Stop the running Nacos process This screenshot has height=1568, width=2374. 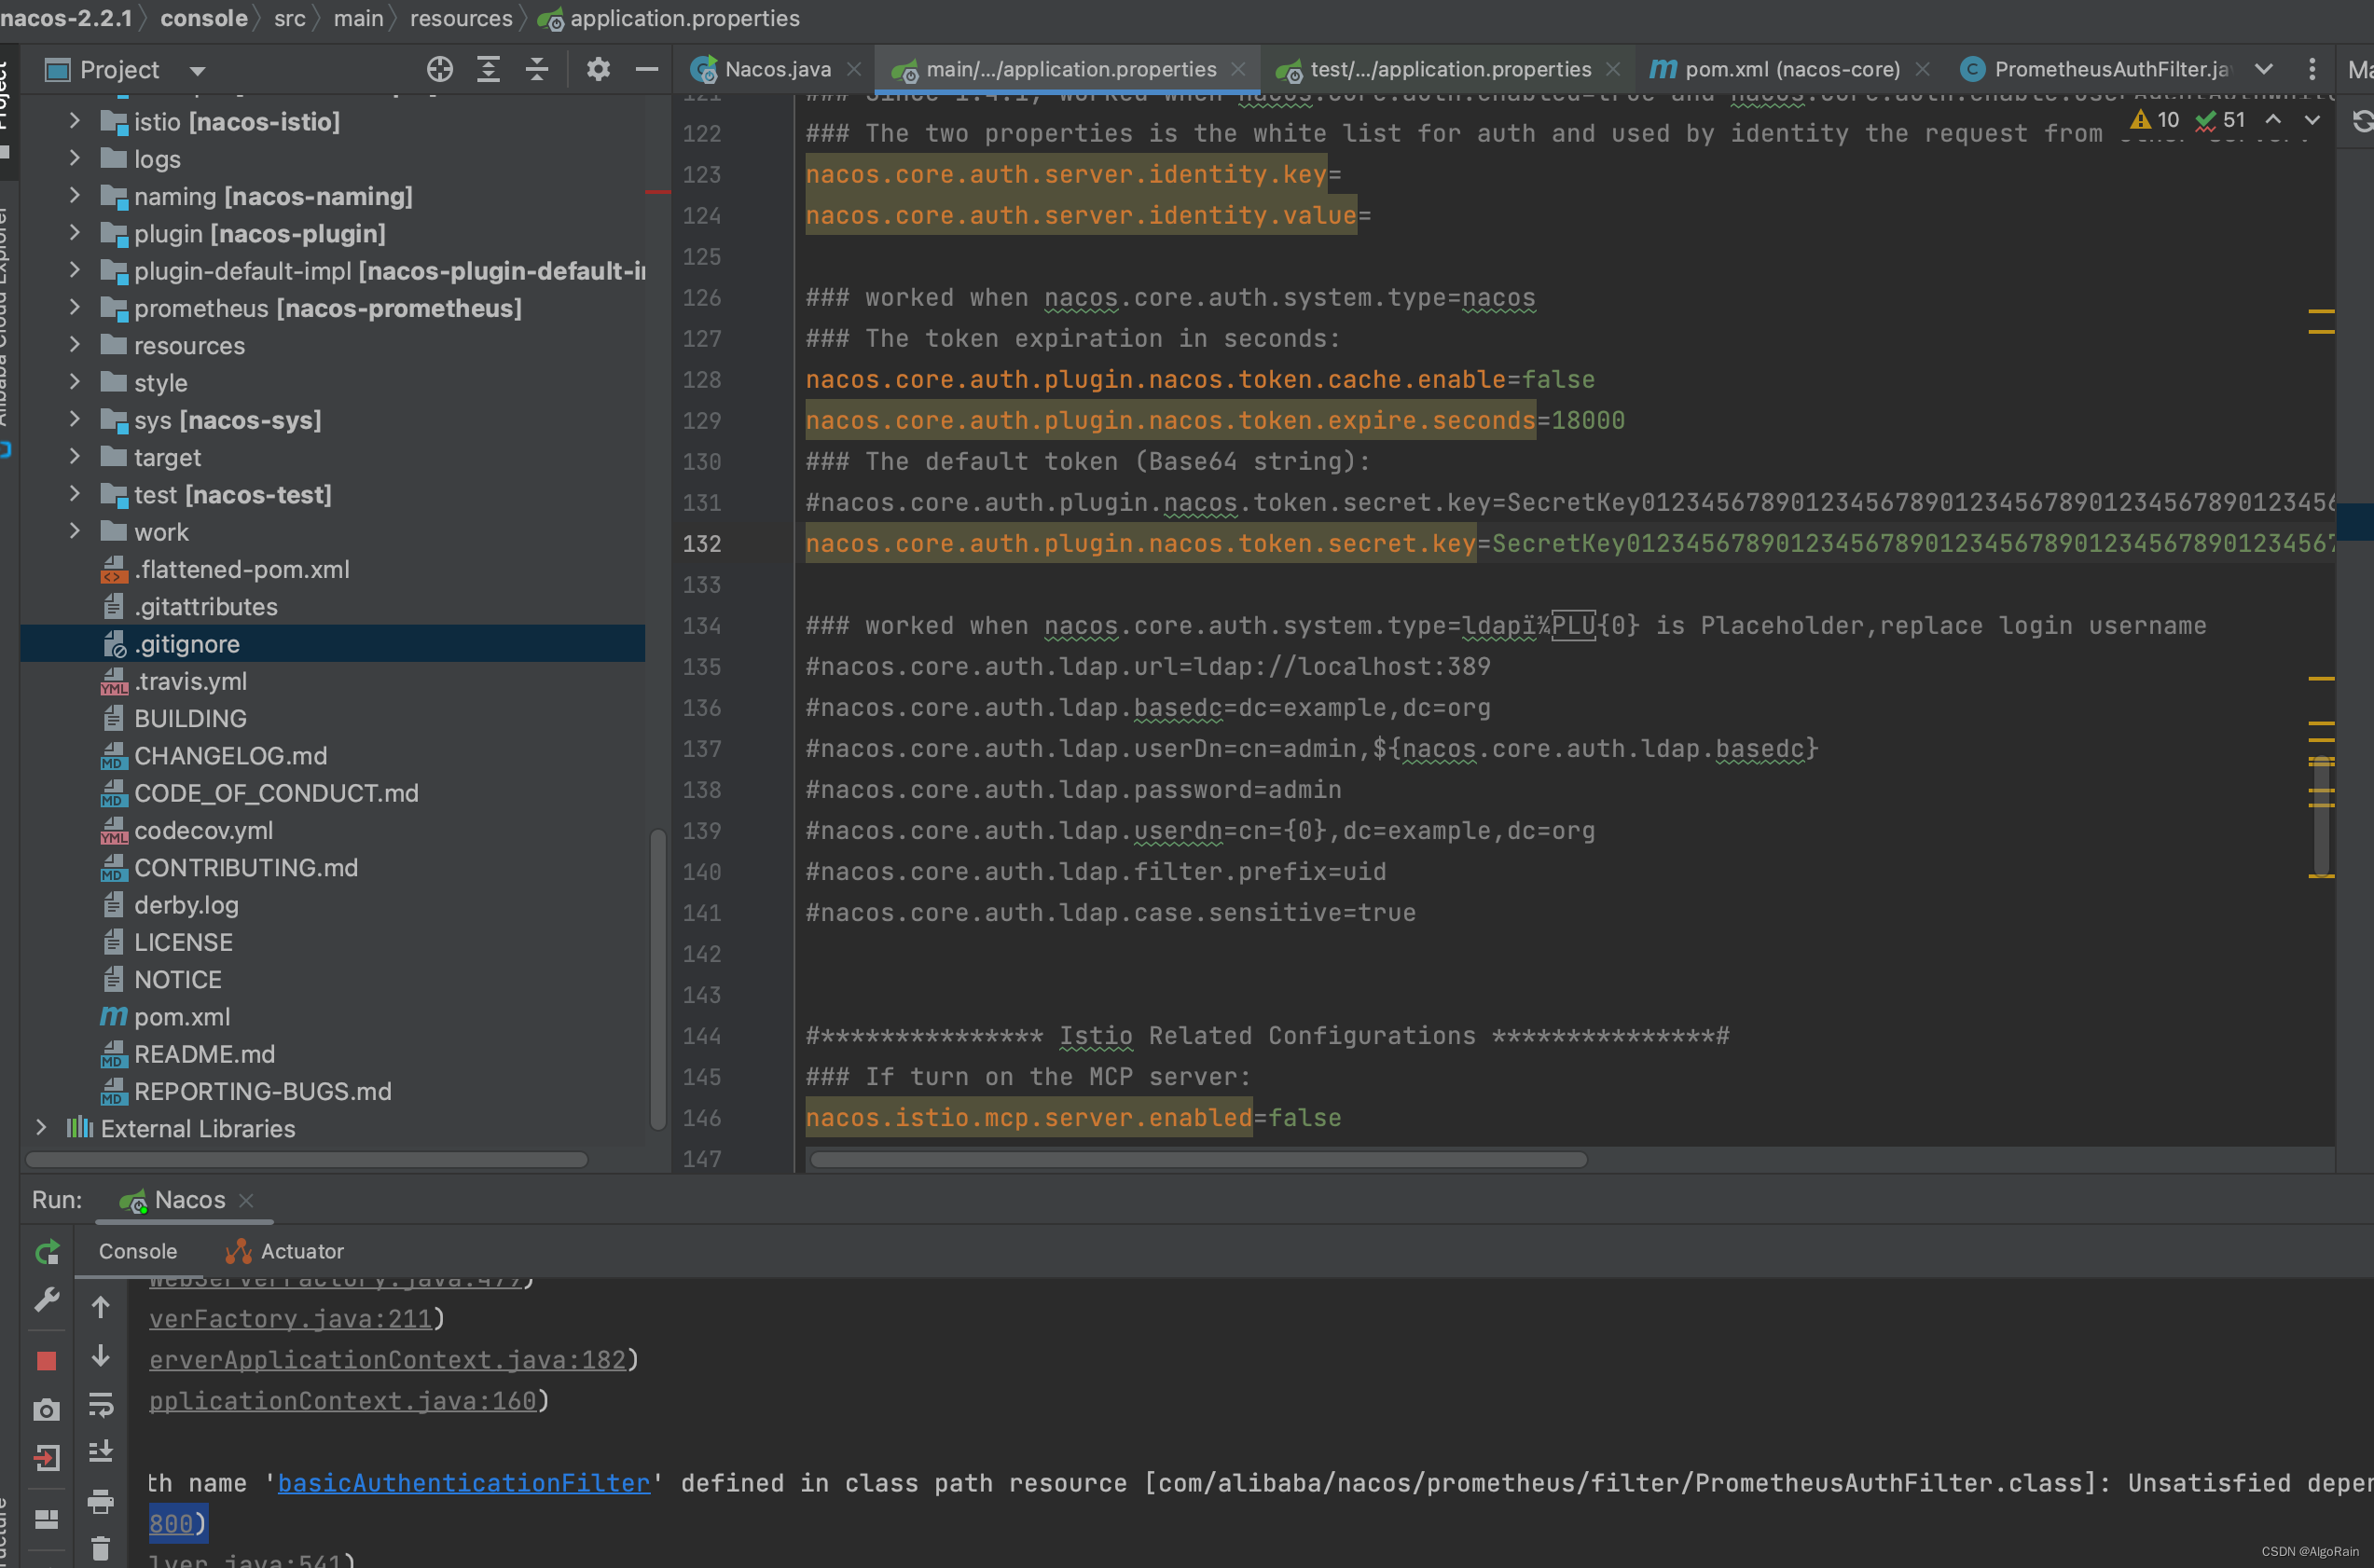46,1361
